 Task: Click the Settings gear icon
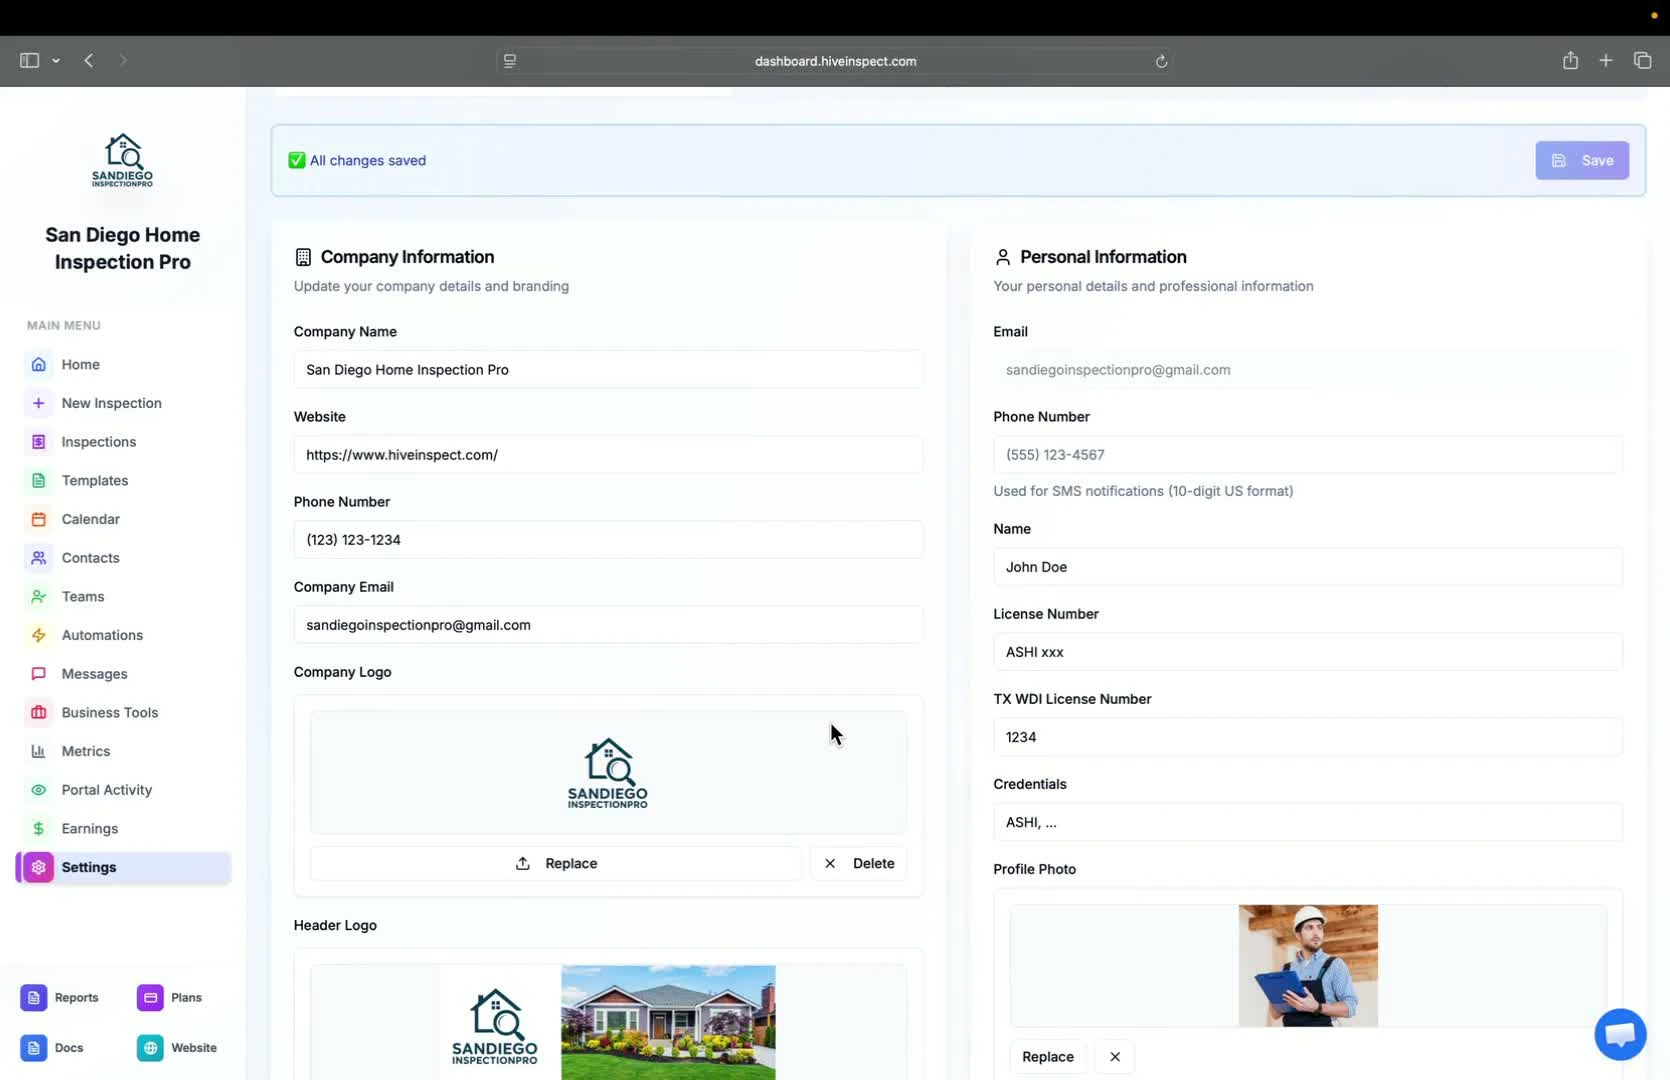click(x=39, y=867)
